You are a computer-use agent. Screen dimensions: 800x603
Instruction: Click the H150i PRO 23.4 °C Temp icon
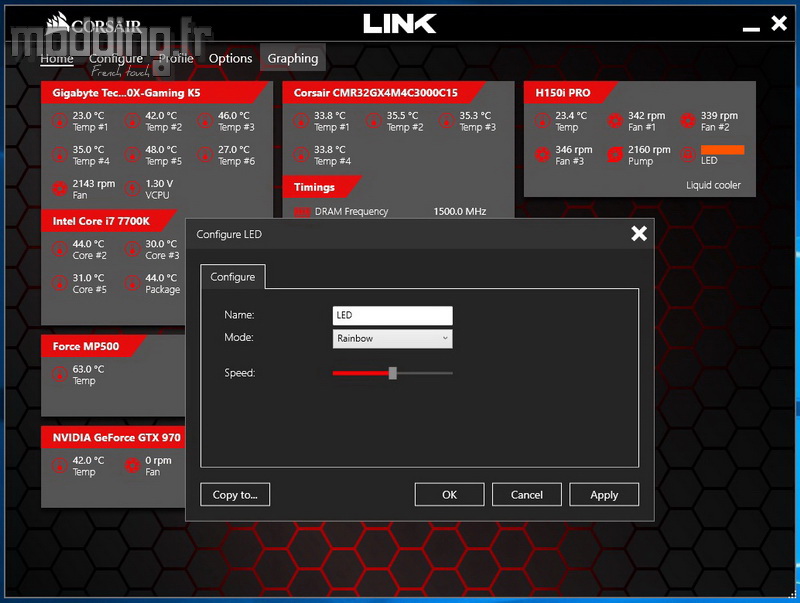[542, 121]
